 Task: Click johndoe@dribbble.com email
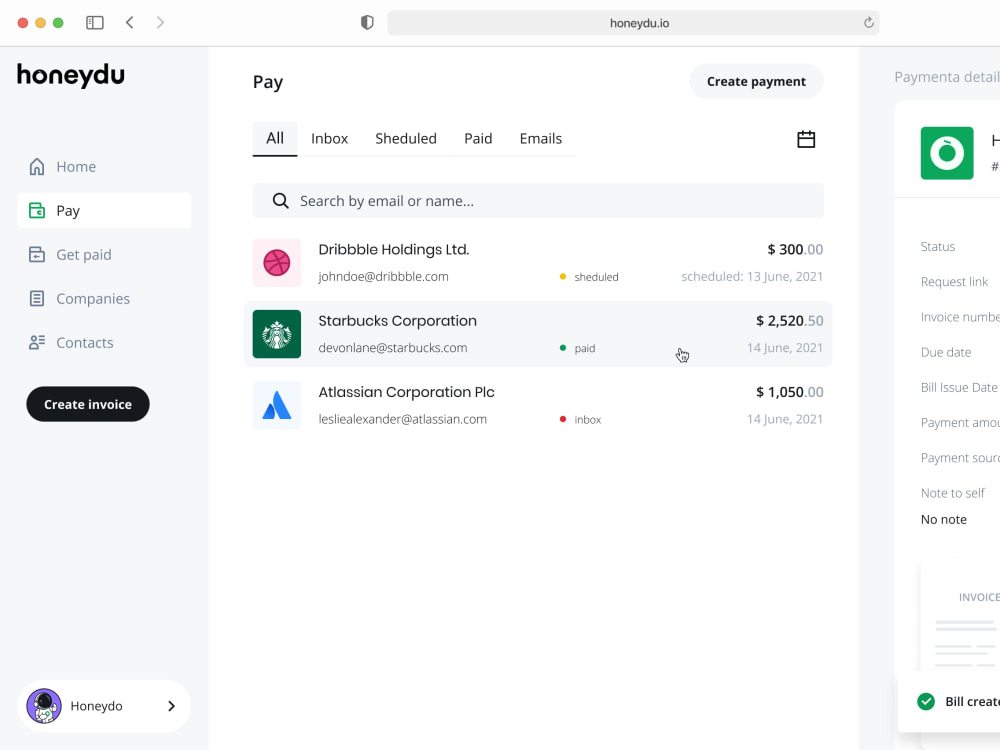pyautogui.click(x=383, y=277)
